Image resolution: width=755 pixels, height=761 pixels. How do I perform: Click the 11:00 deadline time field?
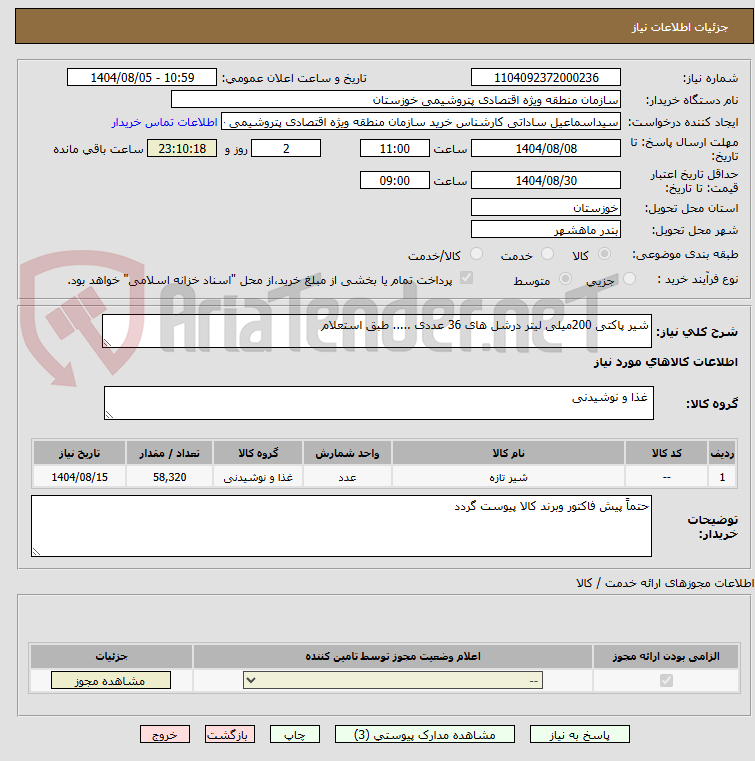pos(394,149)
